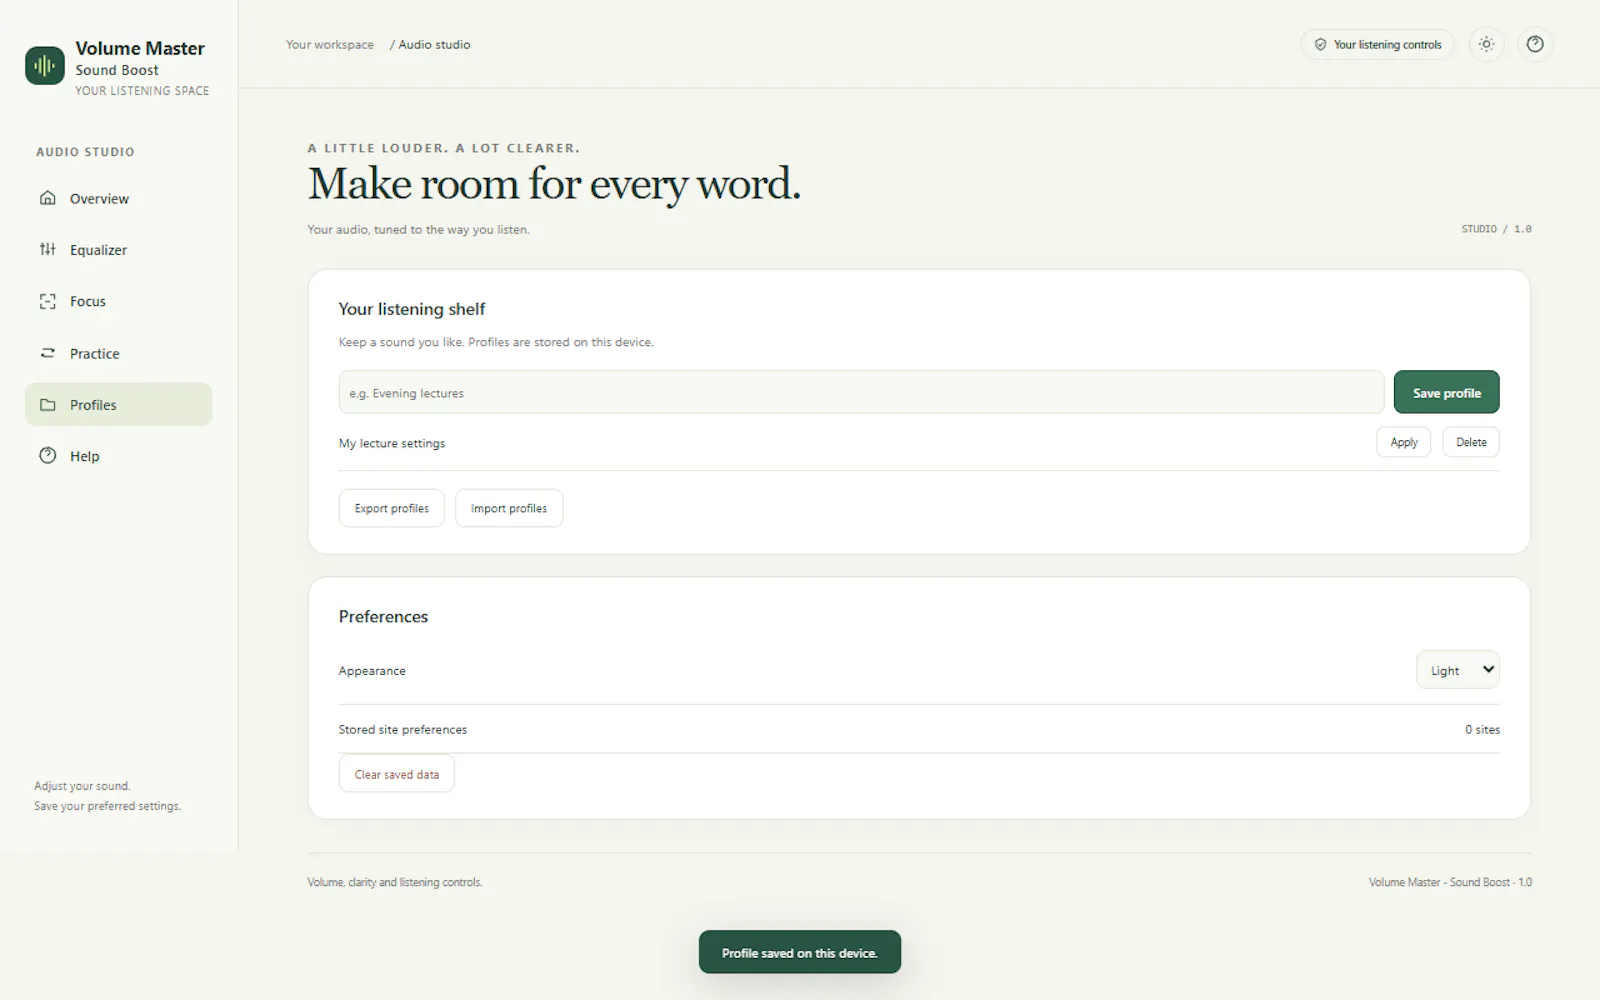Open the Help page from sidebar
The height and width of the screenshot is (1000, 1600).
(x=118, y=456)
